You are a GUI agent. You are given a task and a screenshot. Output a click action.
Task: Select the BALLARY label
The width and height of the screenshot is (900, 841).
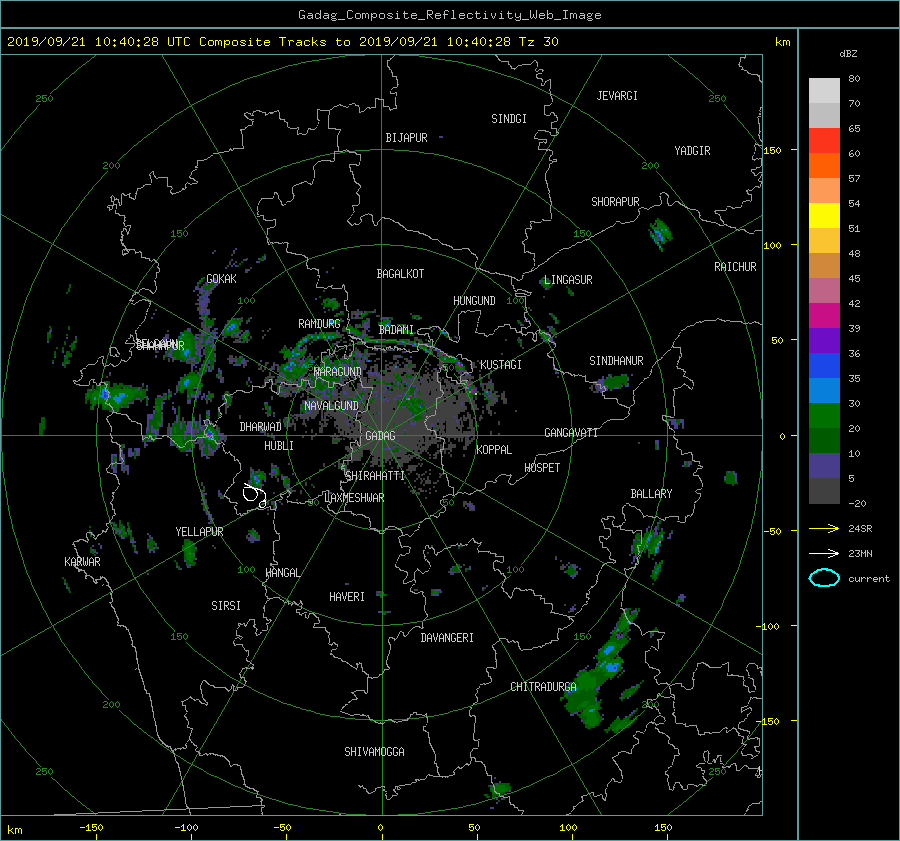[x=651, y=494]
